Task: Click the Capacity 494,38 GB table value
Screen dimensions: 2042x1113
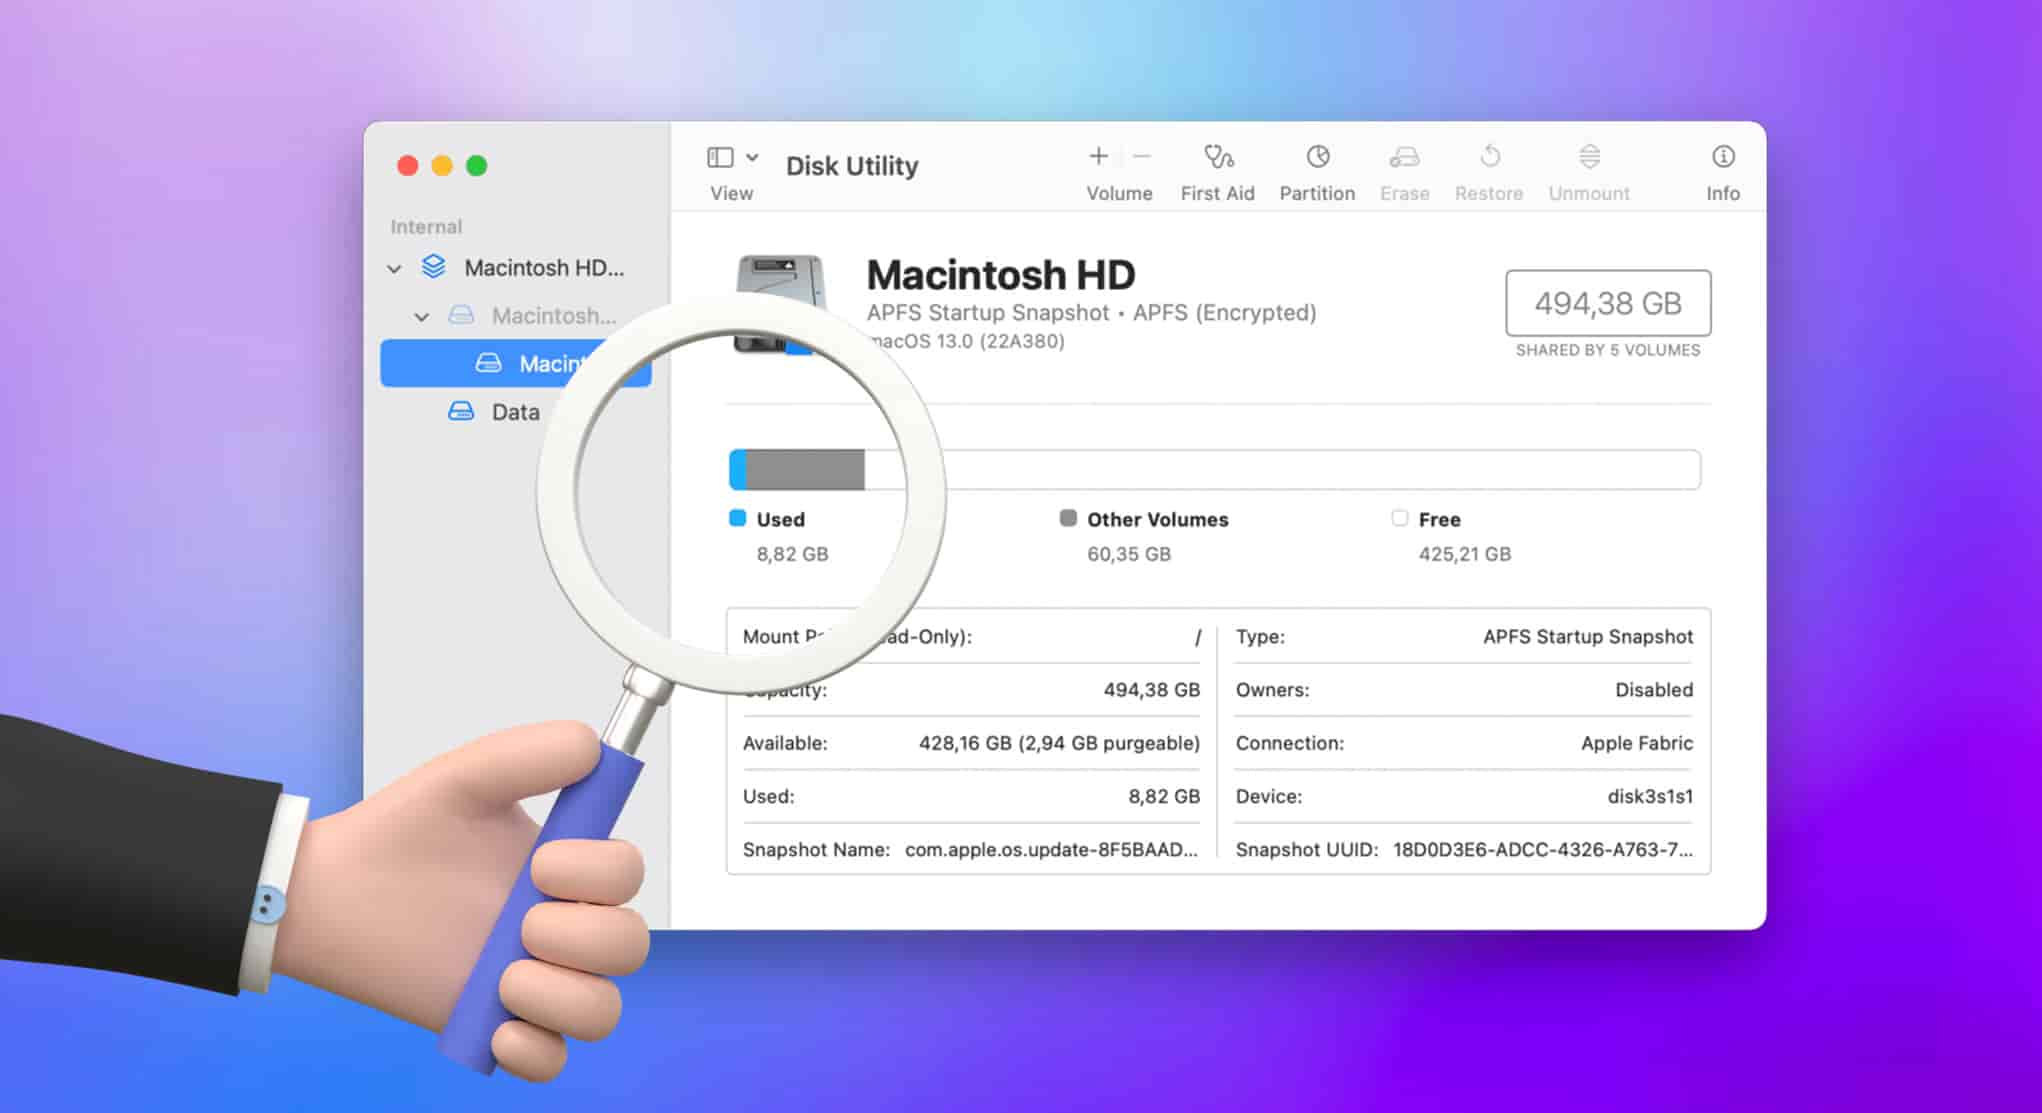Action: 1151,690
